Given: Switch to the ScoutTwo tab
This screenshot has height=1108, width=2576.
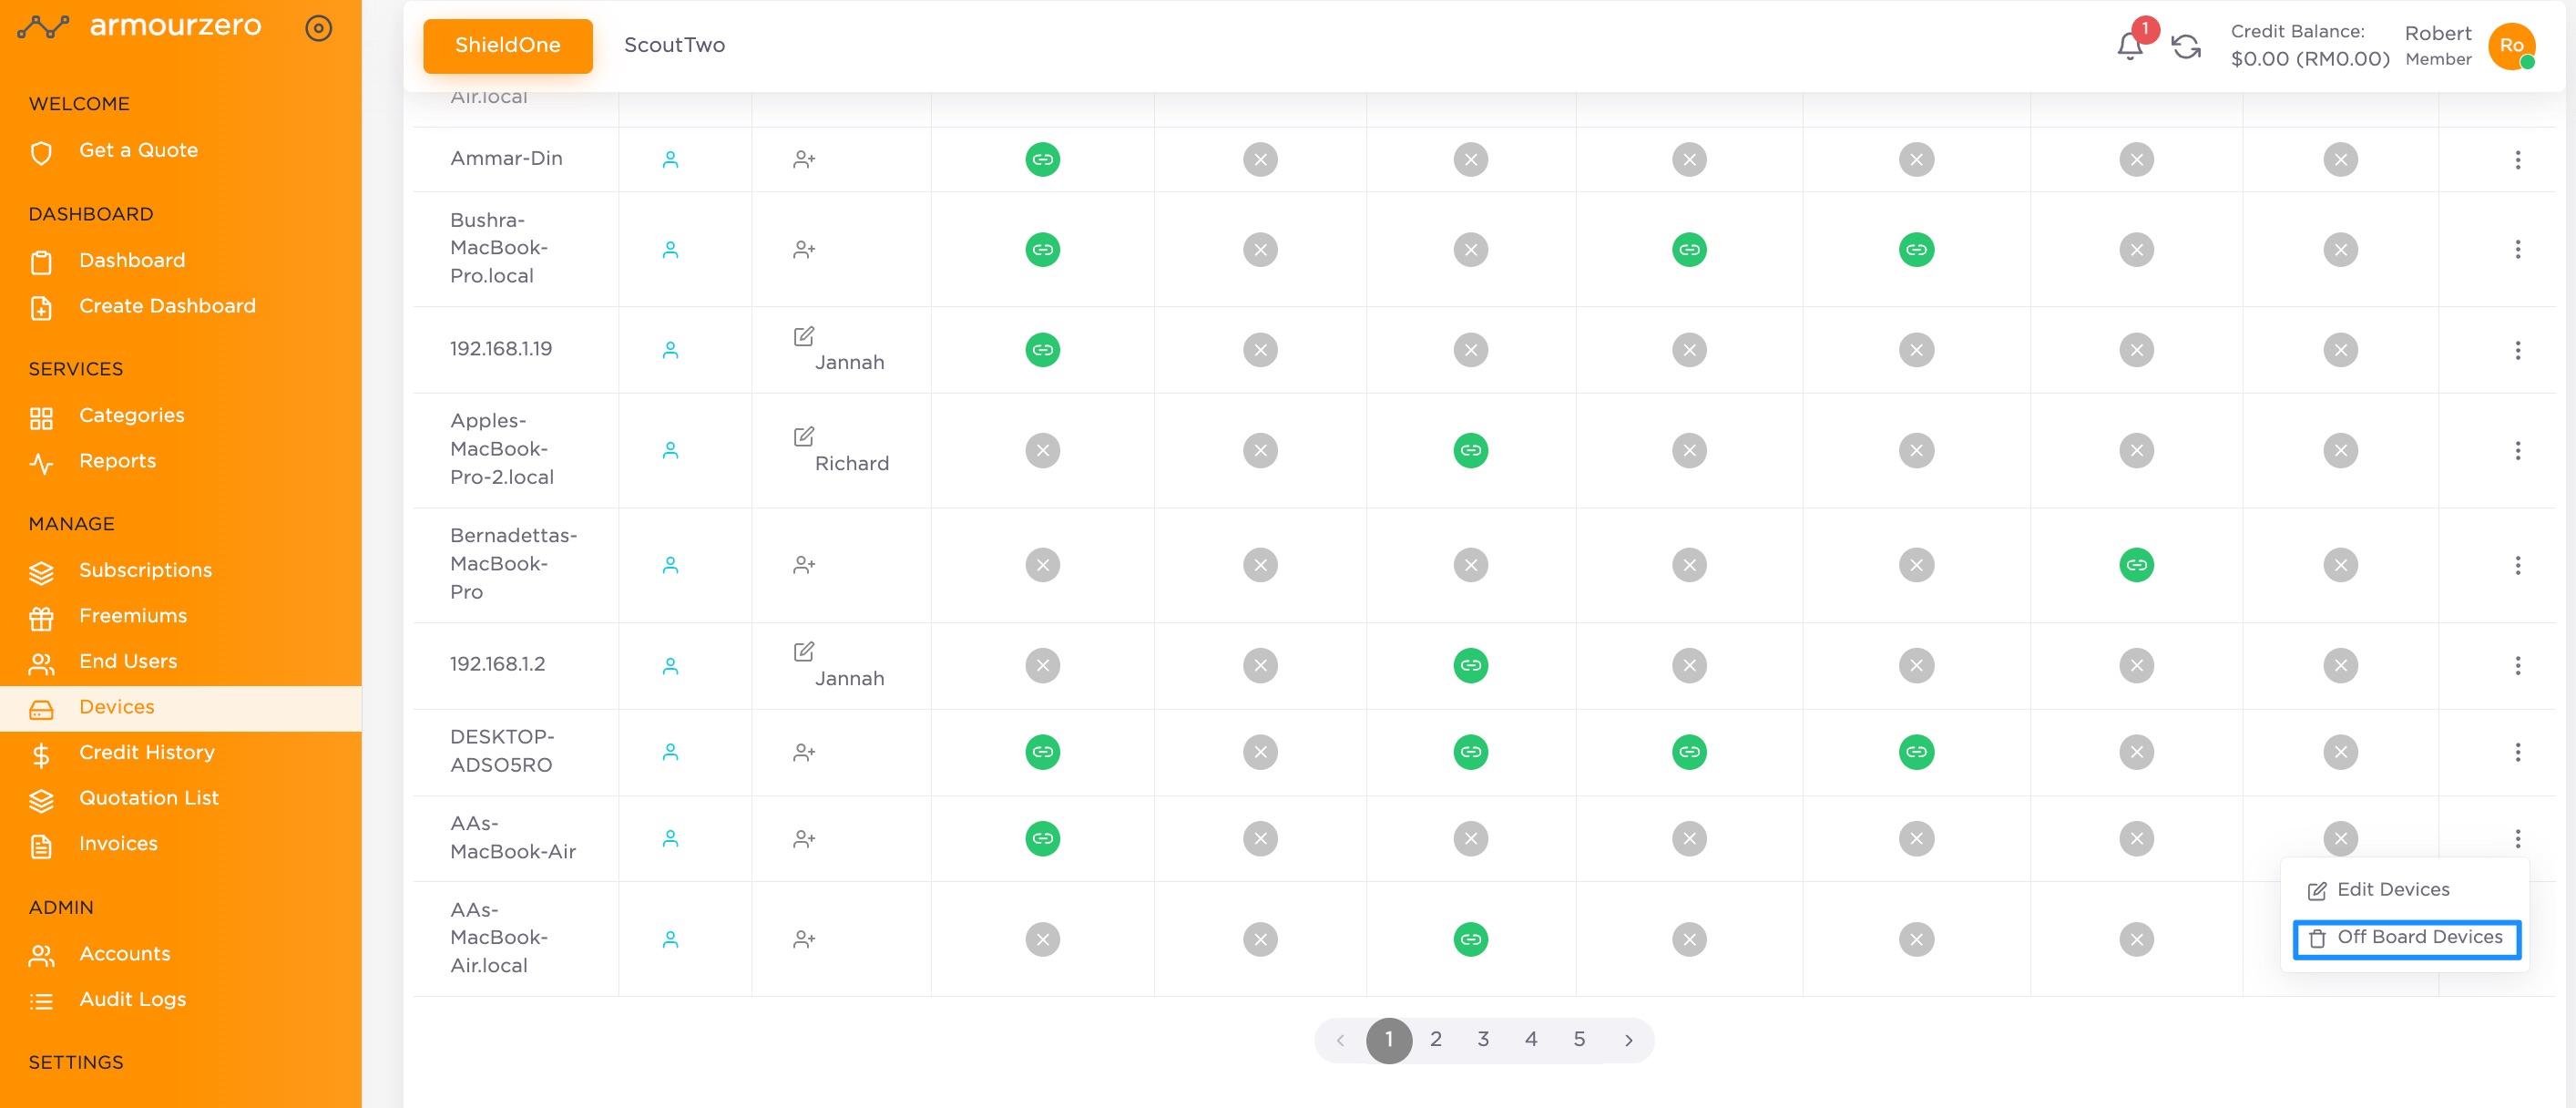Looking at the screenshot, I should pyautogui.click(x=675, y=45).
